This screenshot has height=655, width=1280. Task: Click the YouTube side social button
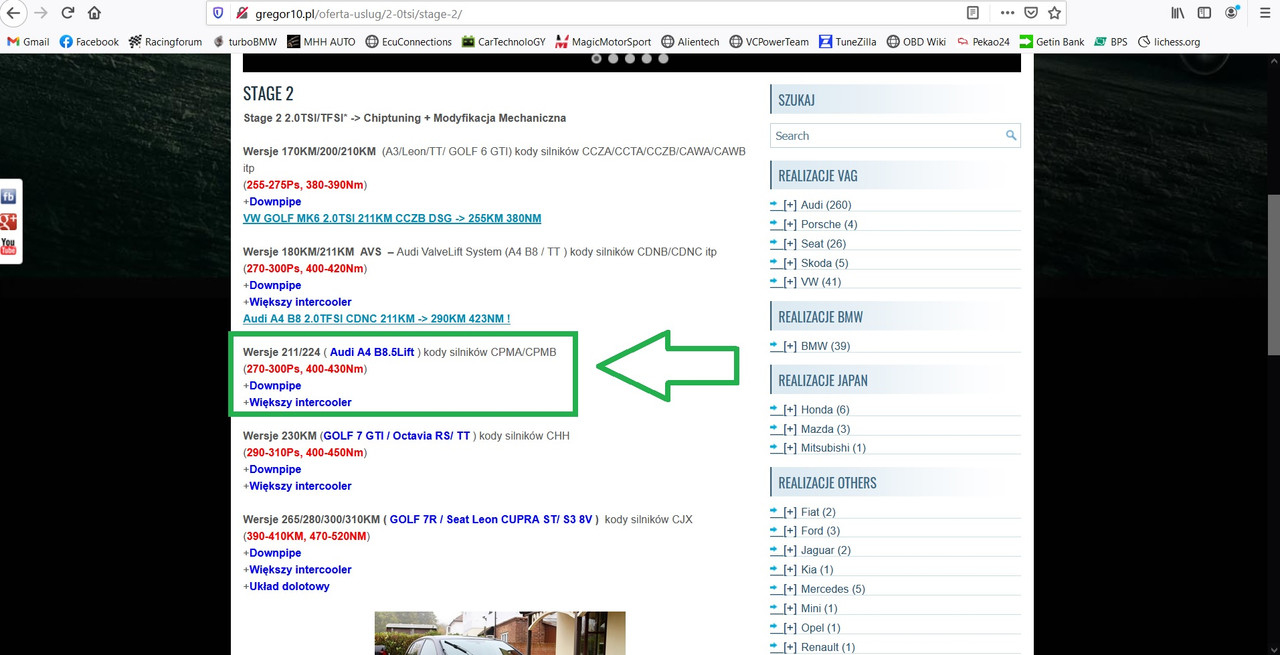tap(8, 246)
